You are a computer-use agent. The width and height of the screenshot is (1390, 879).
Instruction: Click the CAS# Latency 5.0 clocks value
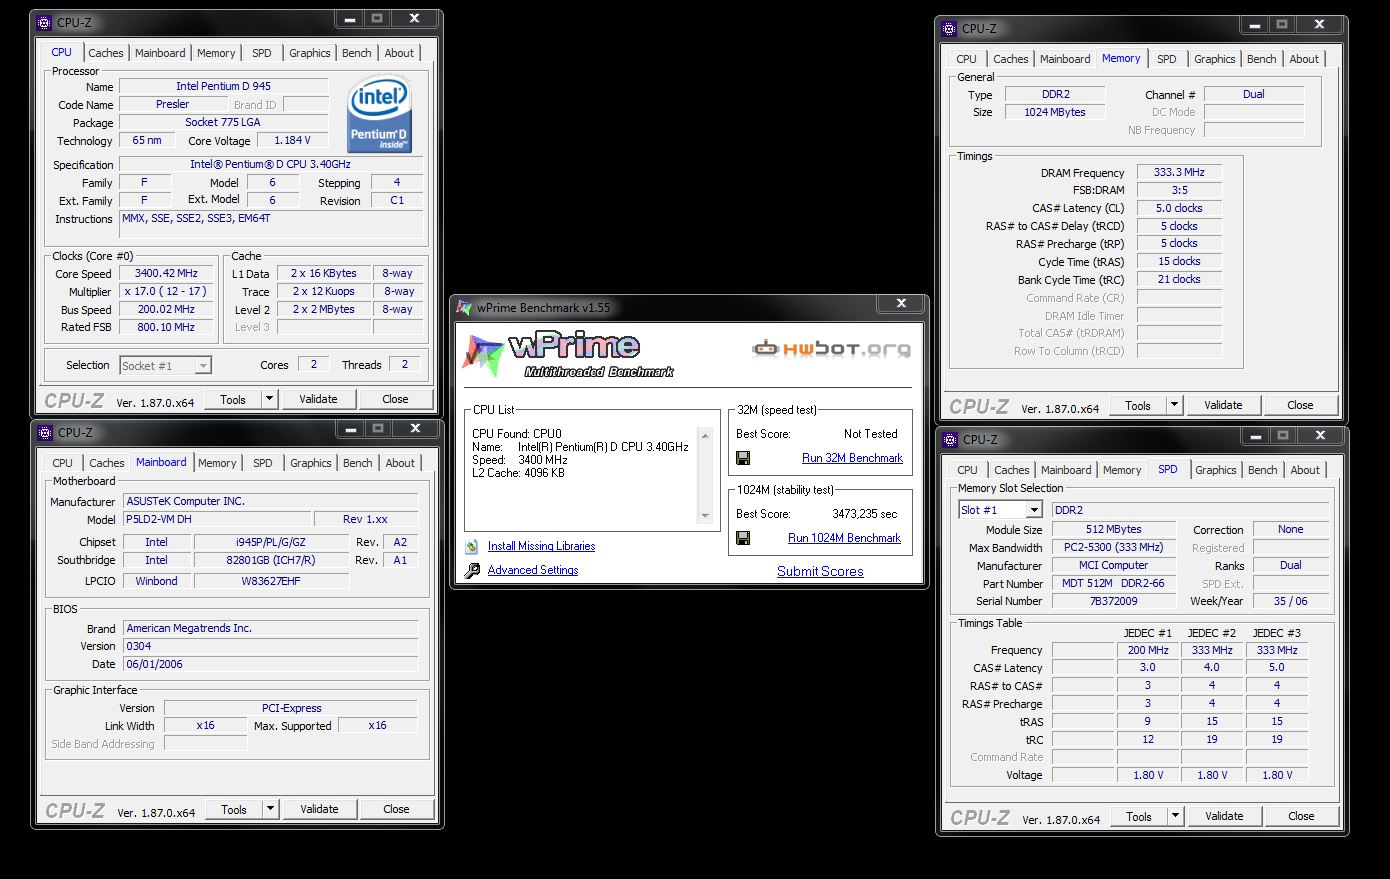click(x=1179, y=208)
